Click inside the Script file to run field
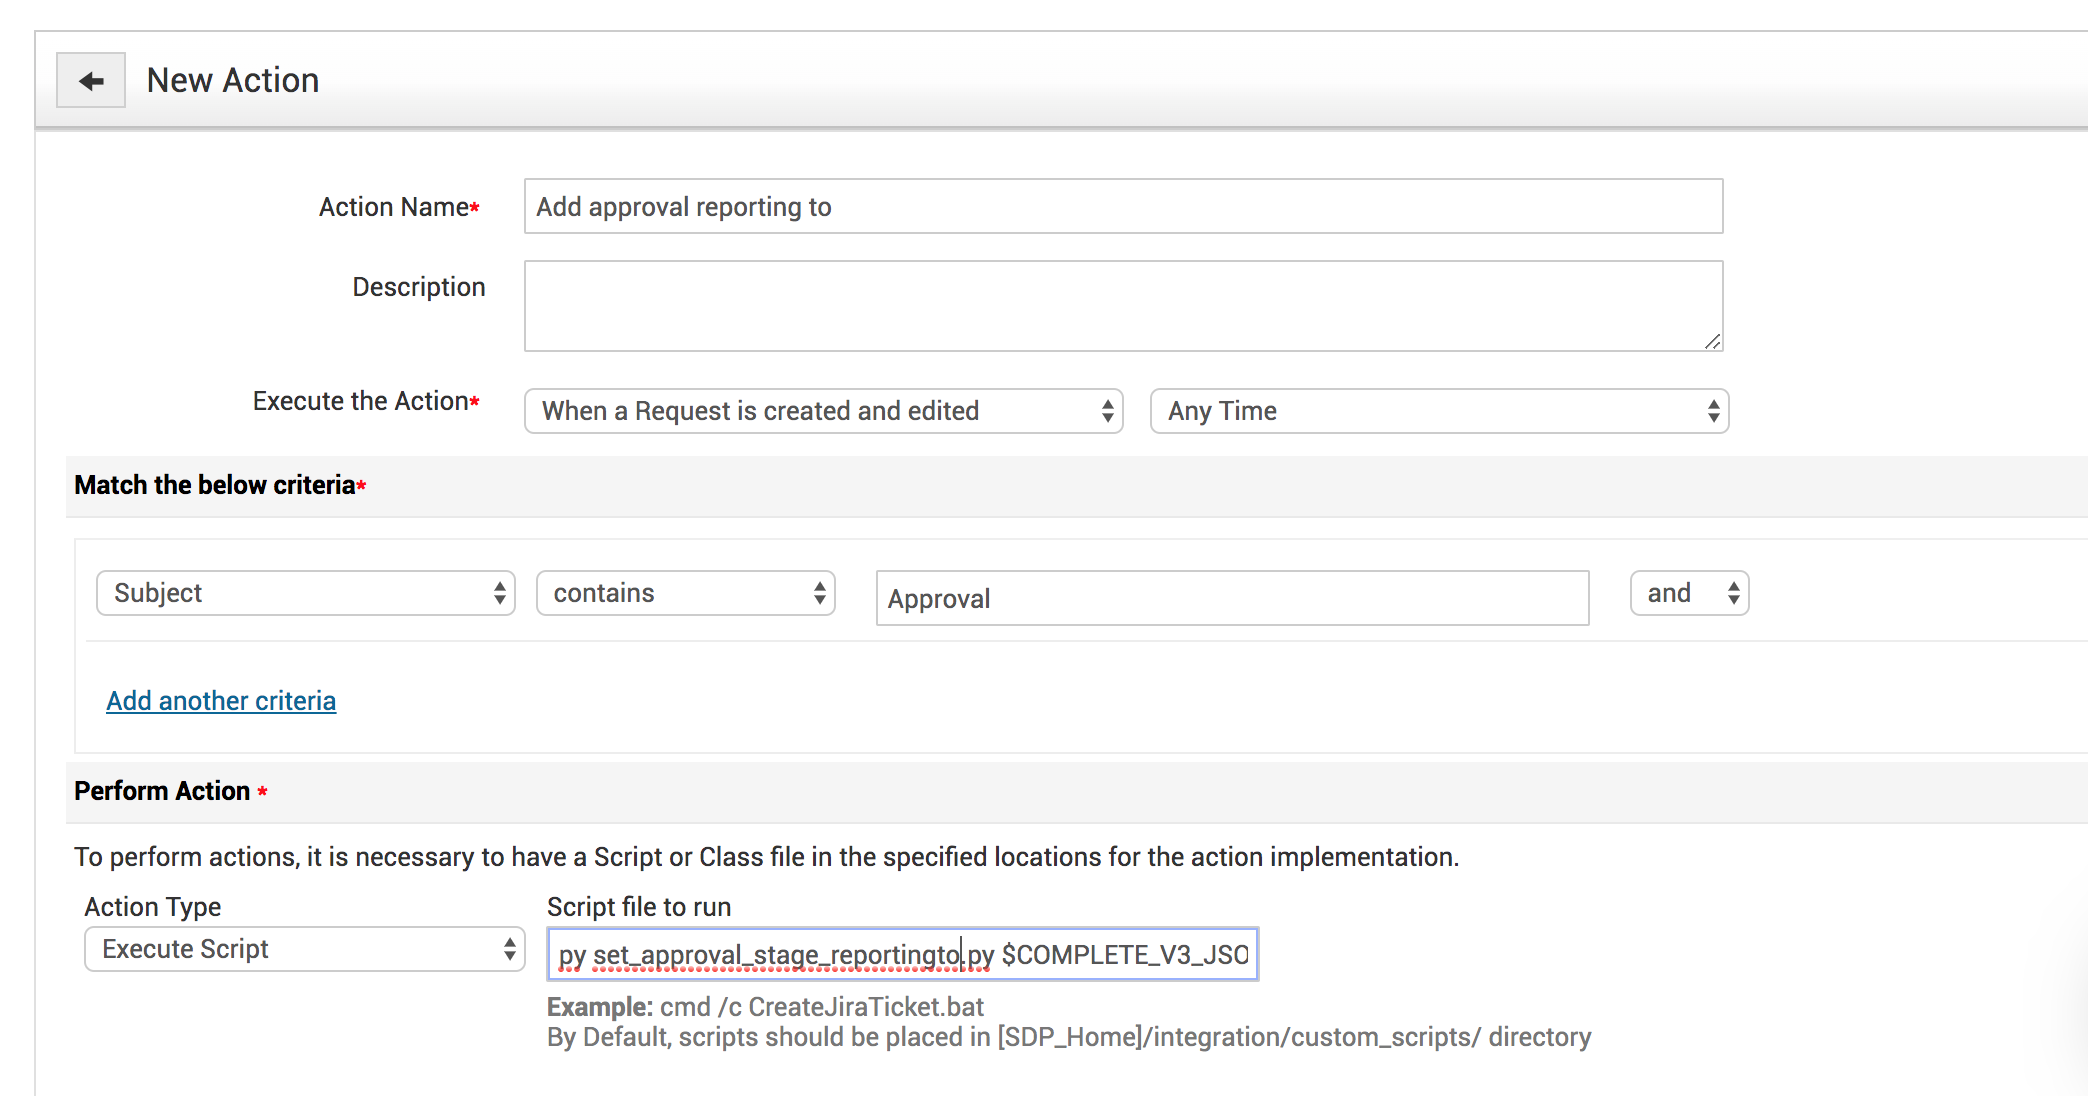Screen dimensions: 2088x1096 901,955
